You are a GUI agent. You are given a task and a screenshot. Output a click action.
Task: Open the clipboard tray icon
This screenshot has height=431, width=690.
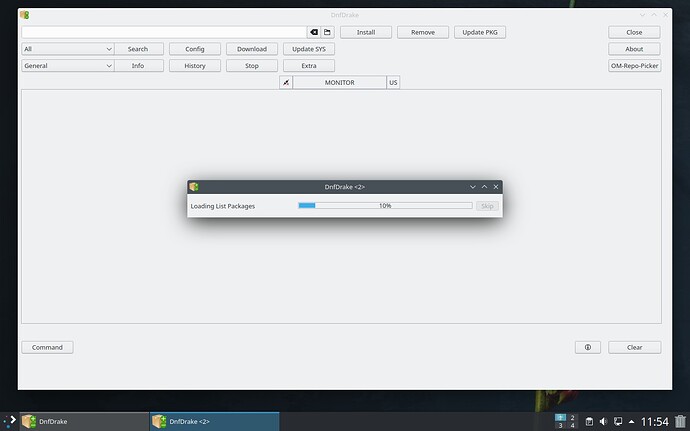[x=589, y=422]
